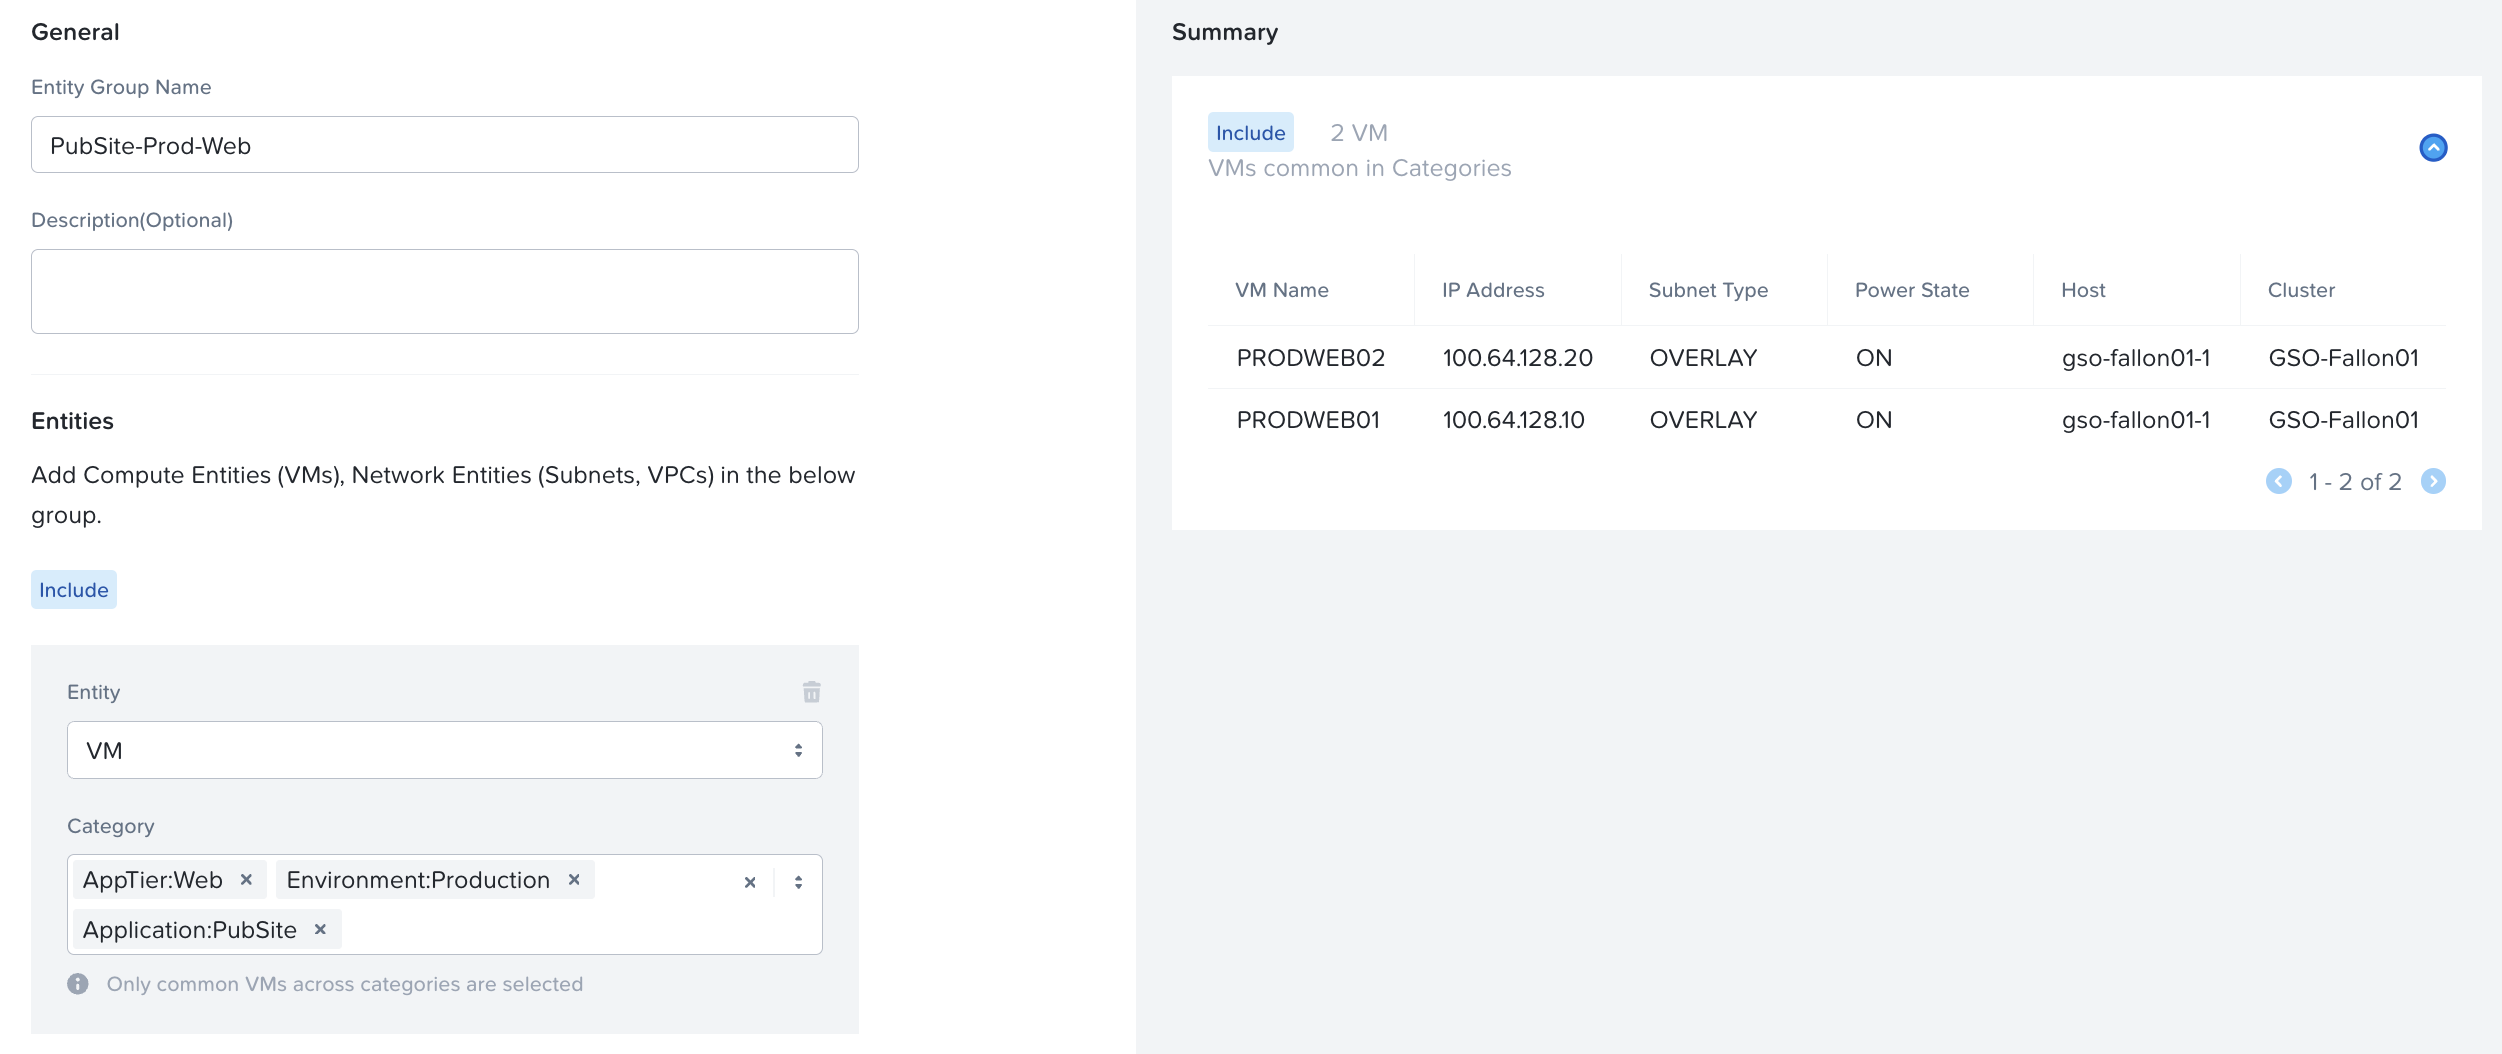Screen dimensions: 2502x1054
Task: Go to the next page of VMs
Action: point(2432,482)
